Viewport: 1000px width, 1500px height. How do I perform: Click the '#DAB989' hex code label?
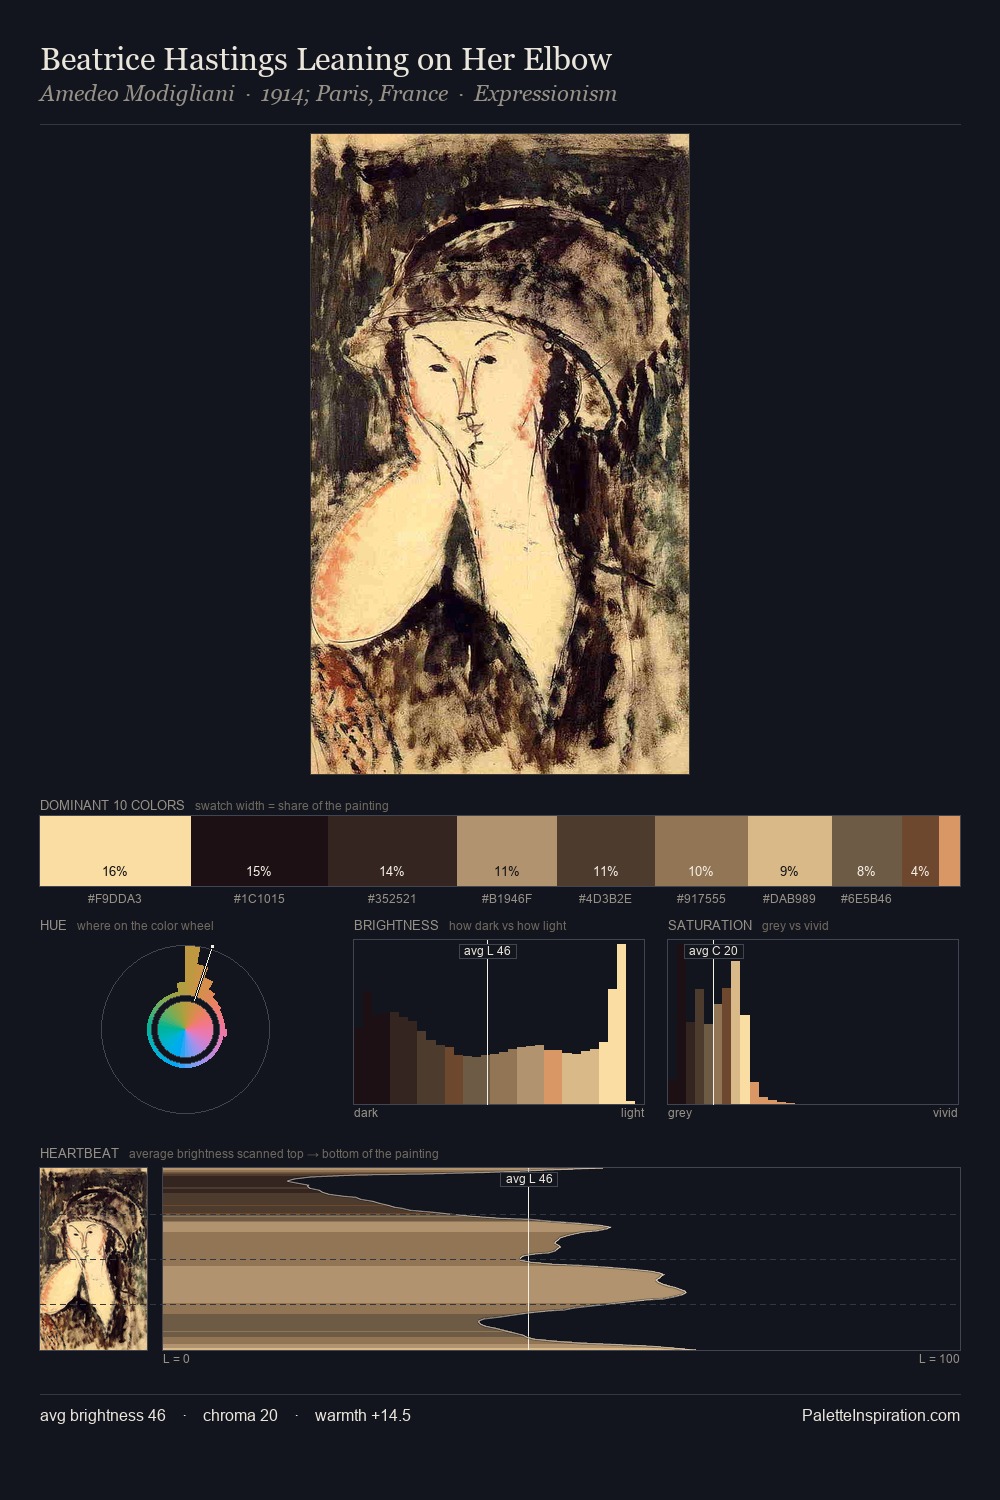click(790, 898)
